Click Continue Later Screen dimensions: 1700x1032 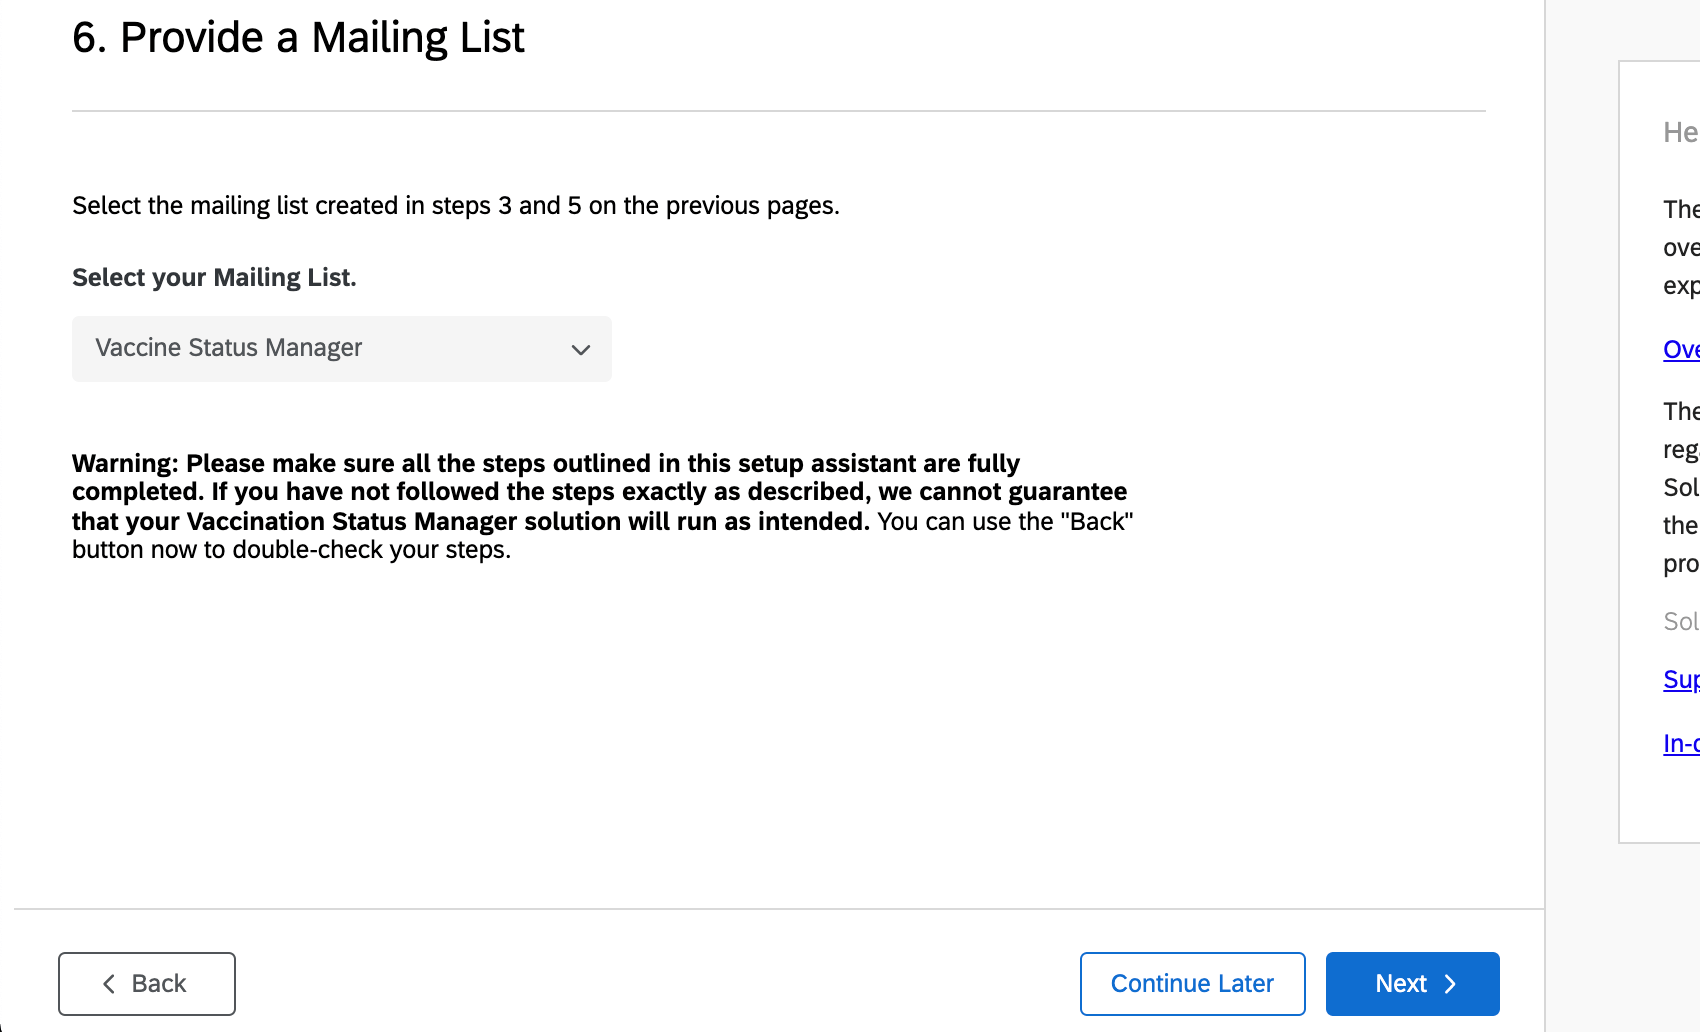tap(1191, 983)
